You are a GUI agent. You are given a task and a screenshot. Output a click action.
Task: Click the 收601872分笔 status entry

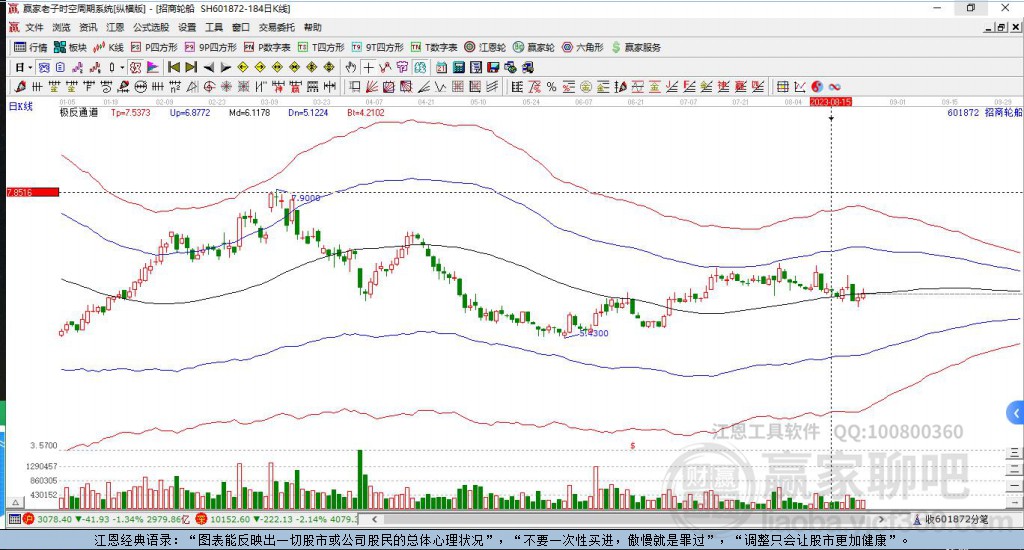click(950, 519)
